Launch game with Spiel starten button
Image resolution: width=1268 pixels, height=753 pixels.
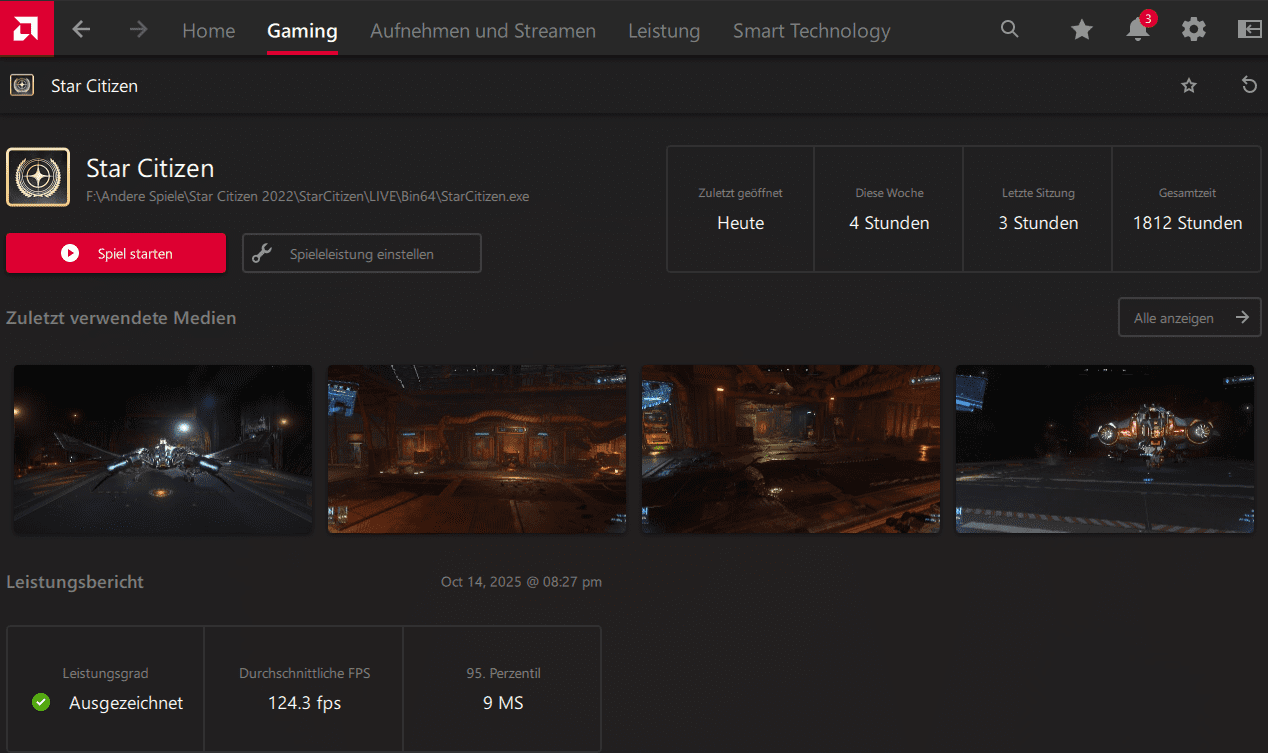[x=116, y=253]
